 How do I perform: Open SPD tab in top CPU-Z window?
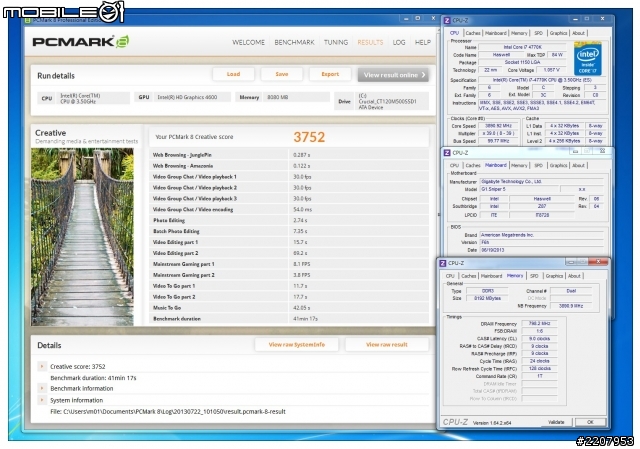538,33
